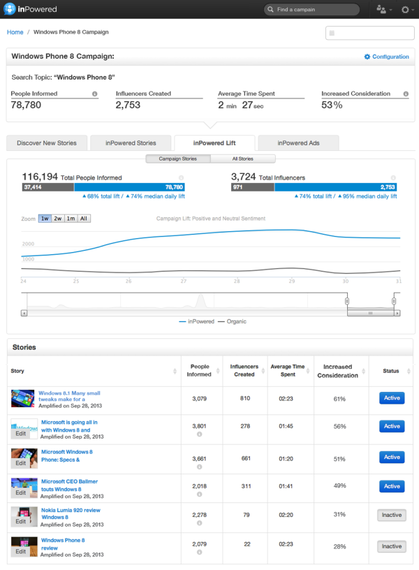Click the empty input box beside breadcrumb
Image resolution: width=419 pixels, height=570 pixels.
(370, 33)
